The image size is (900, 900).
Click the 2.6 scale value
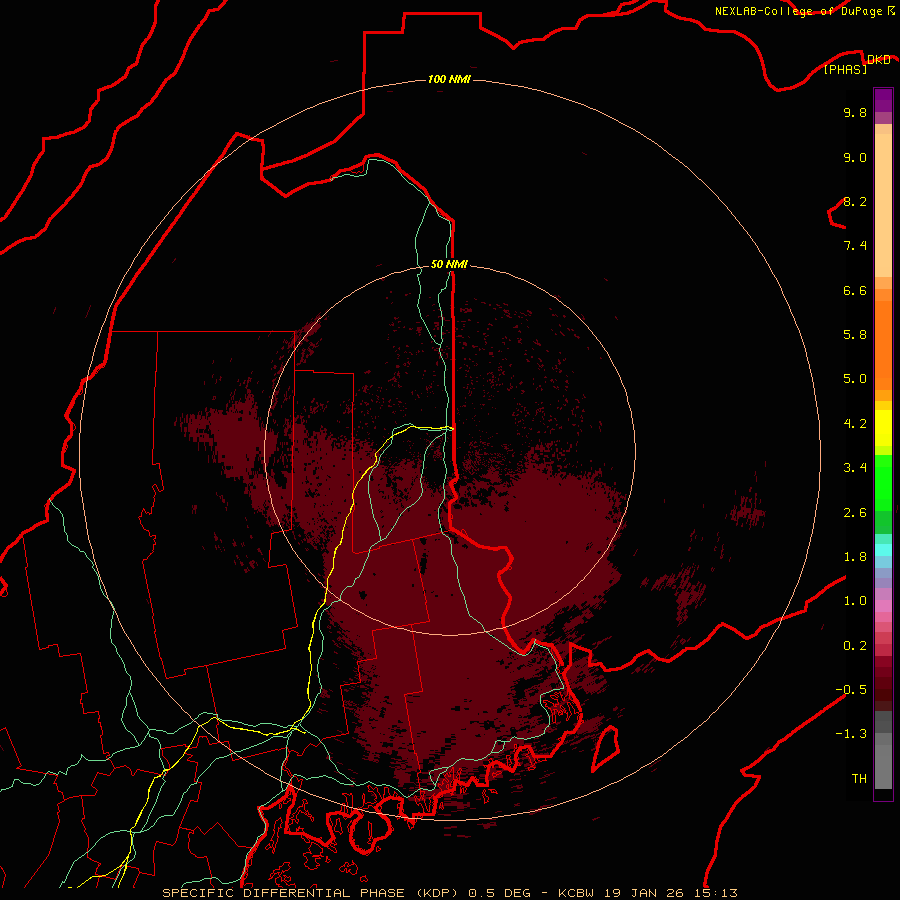click(x=855, y=513)
